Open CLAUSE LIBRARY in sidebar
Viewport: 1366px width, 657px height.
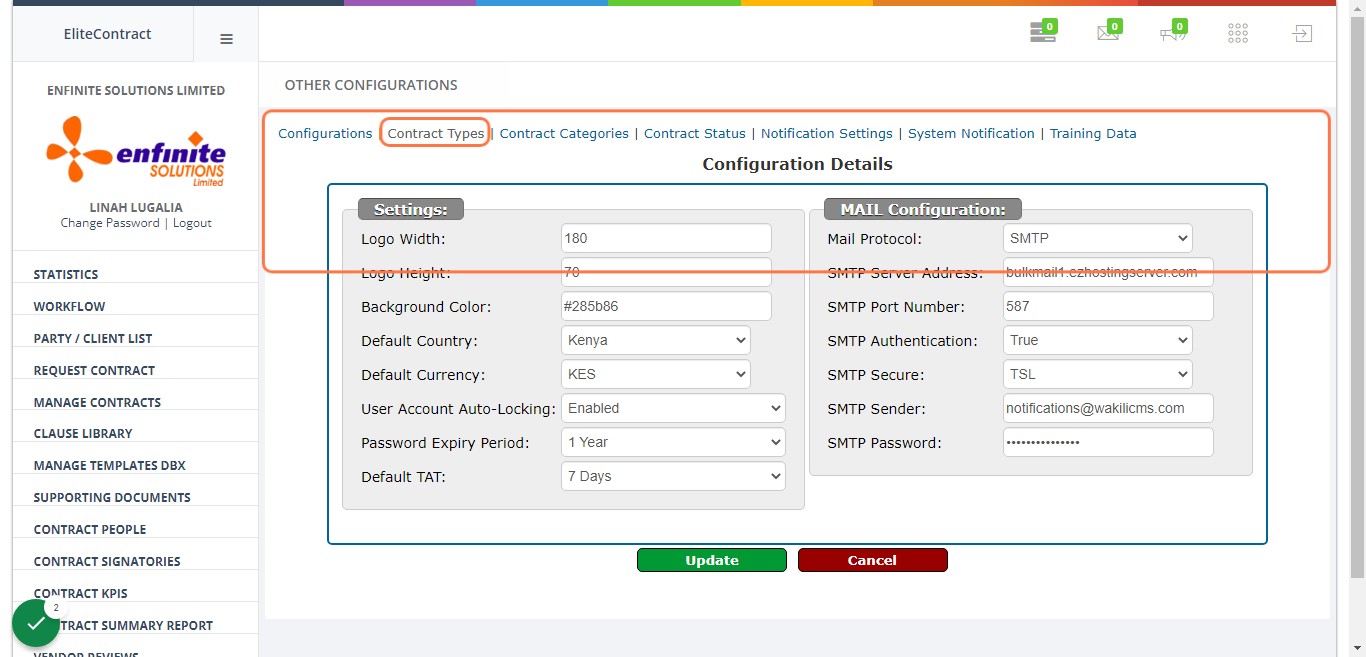coord(83,433)
